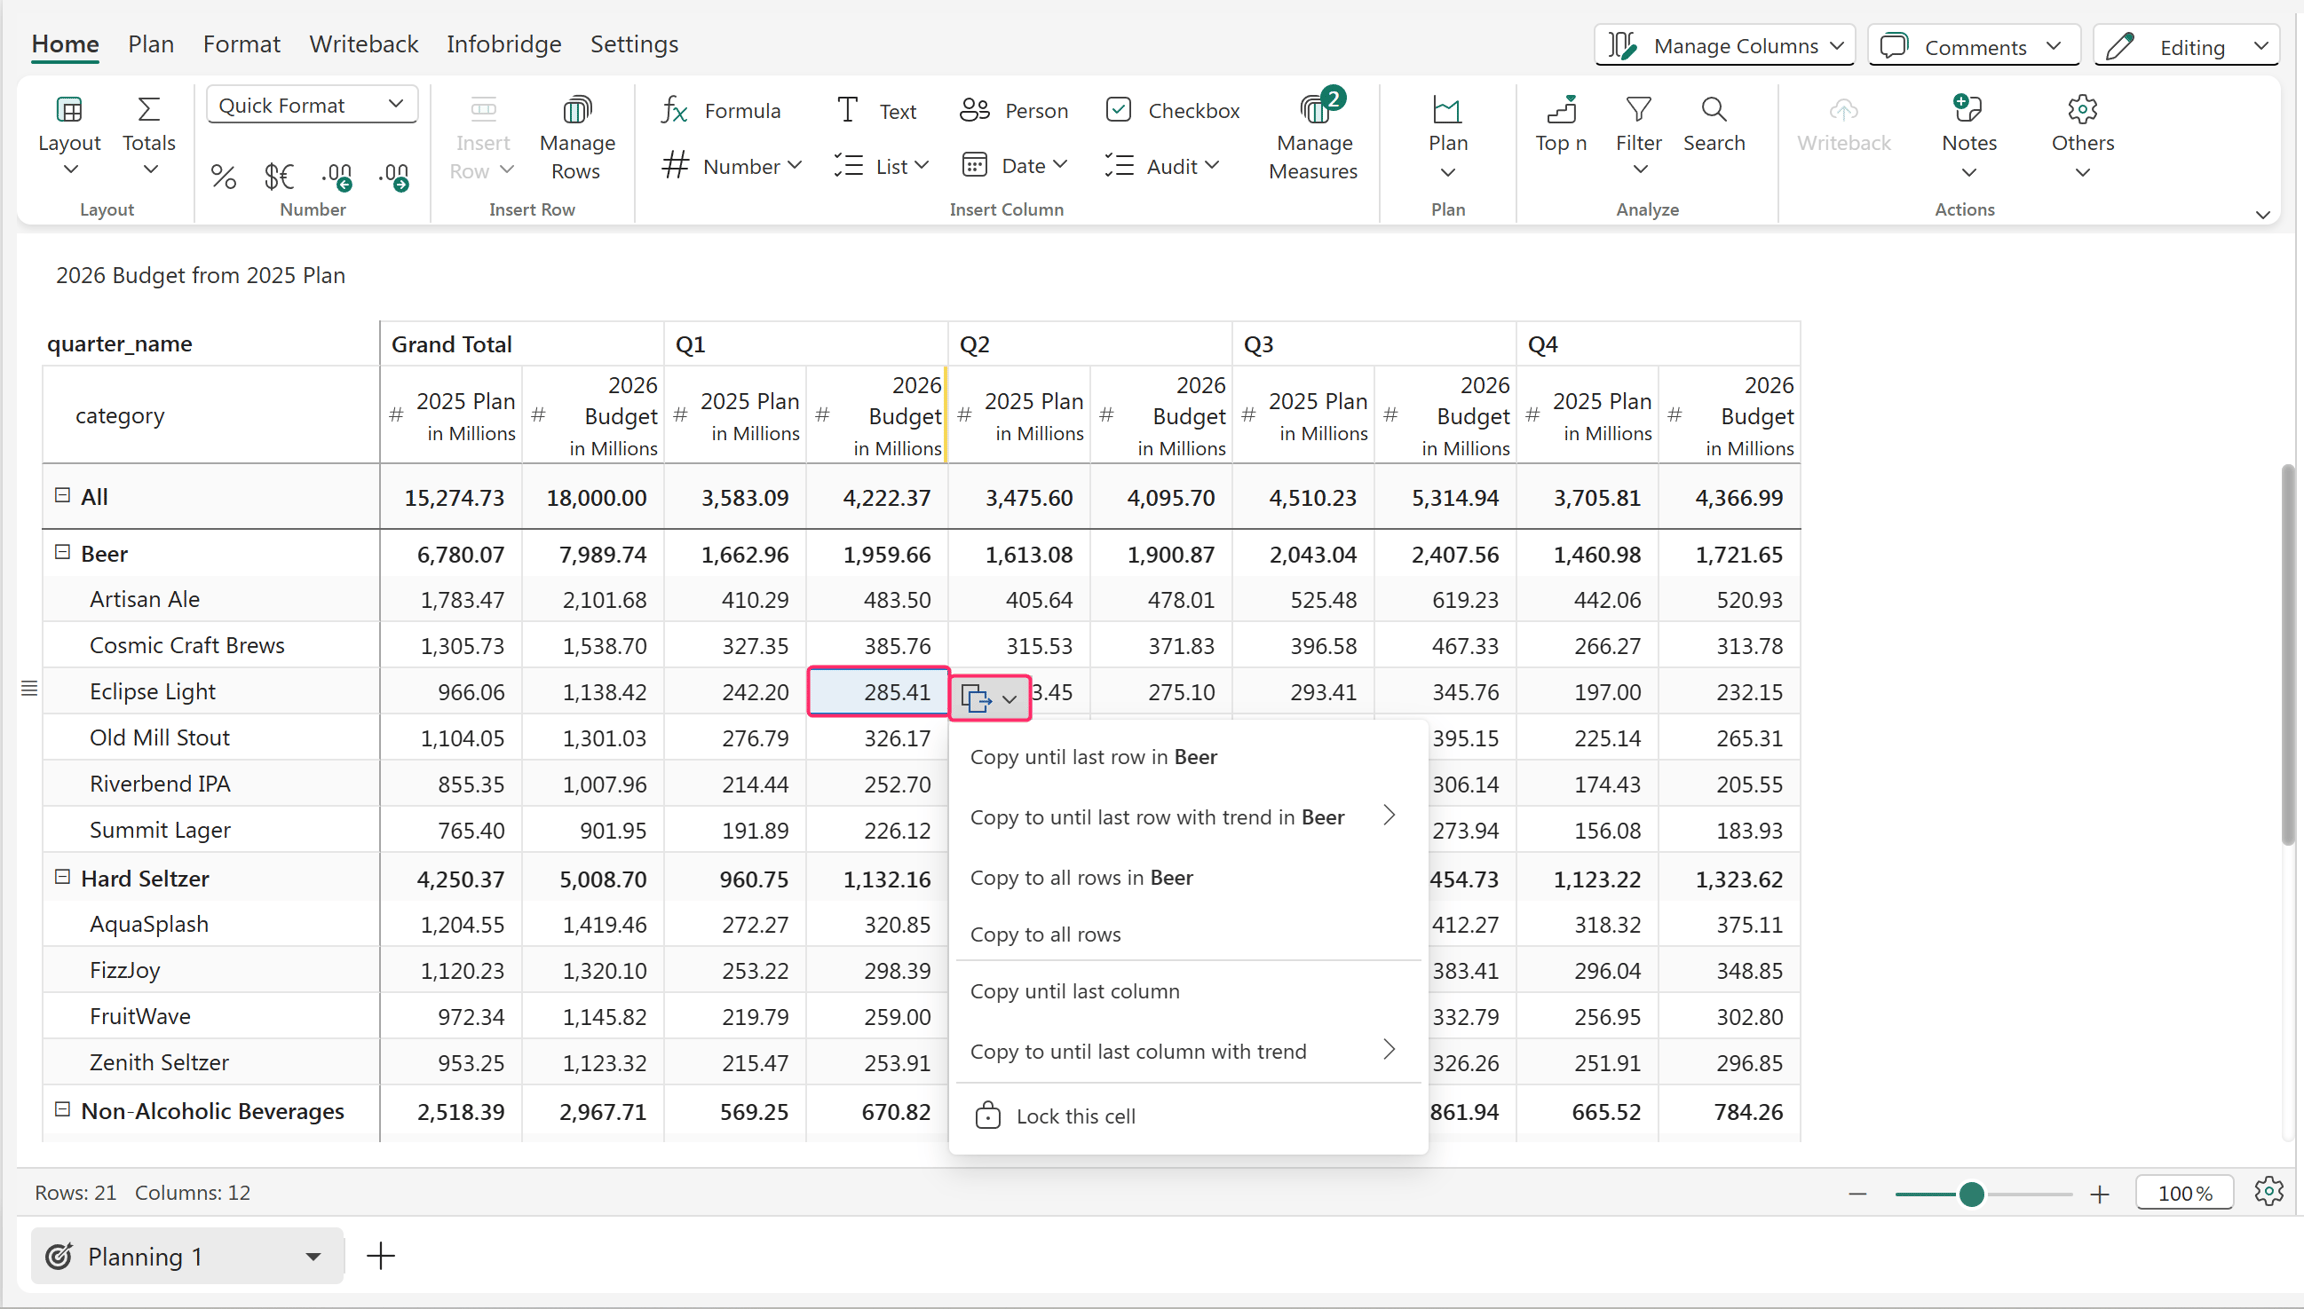The image size is (2304, 1309).
Task: Choose Lock this cell option
Action: point(1075,1116)
